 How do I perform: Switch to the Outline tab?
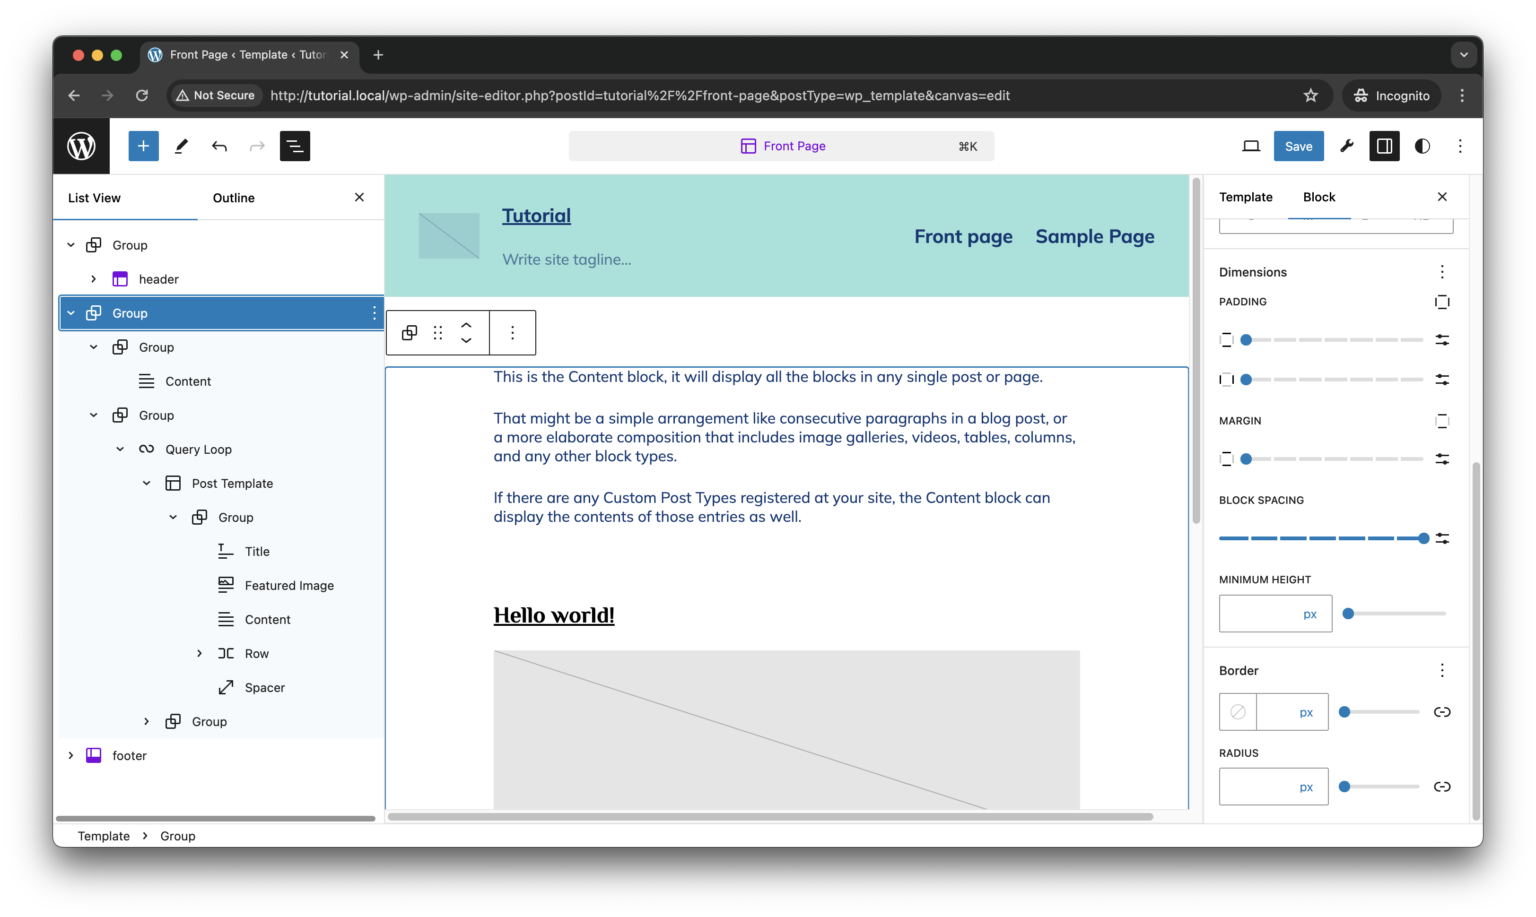tap(233, 197)
